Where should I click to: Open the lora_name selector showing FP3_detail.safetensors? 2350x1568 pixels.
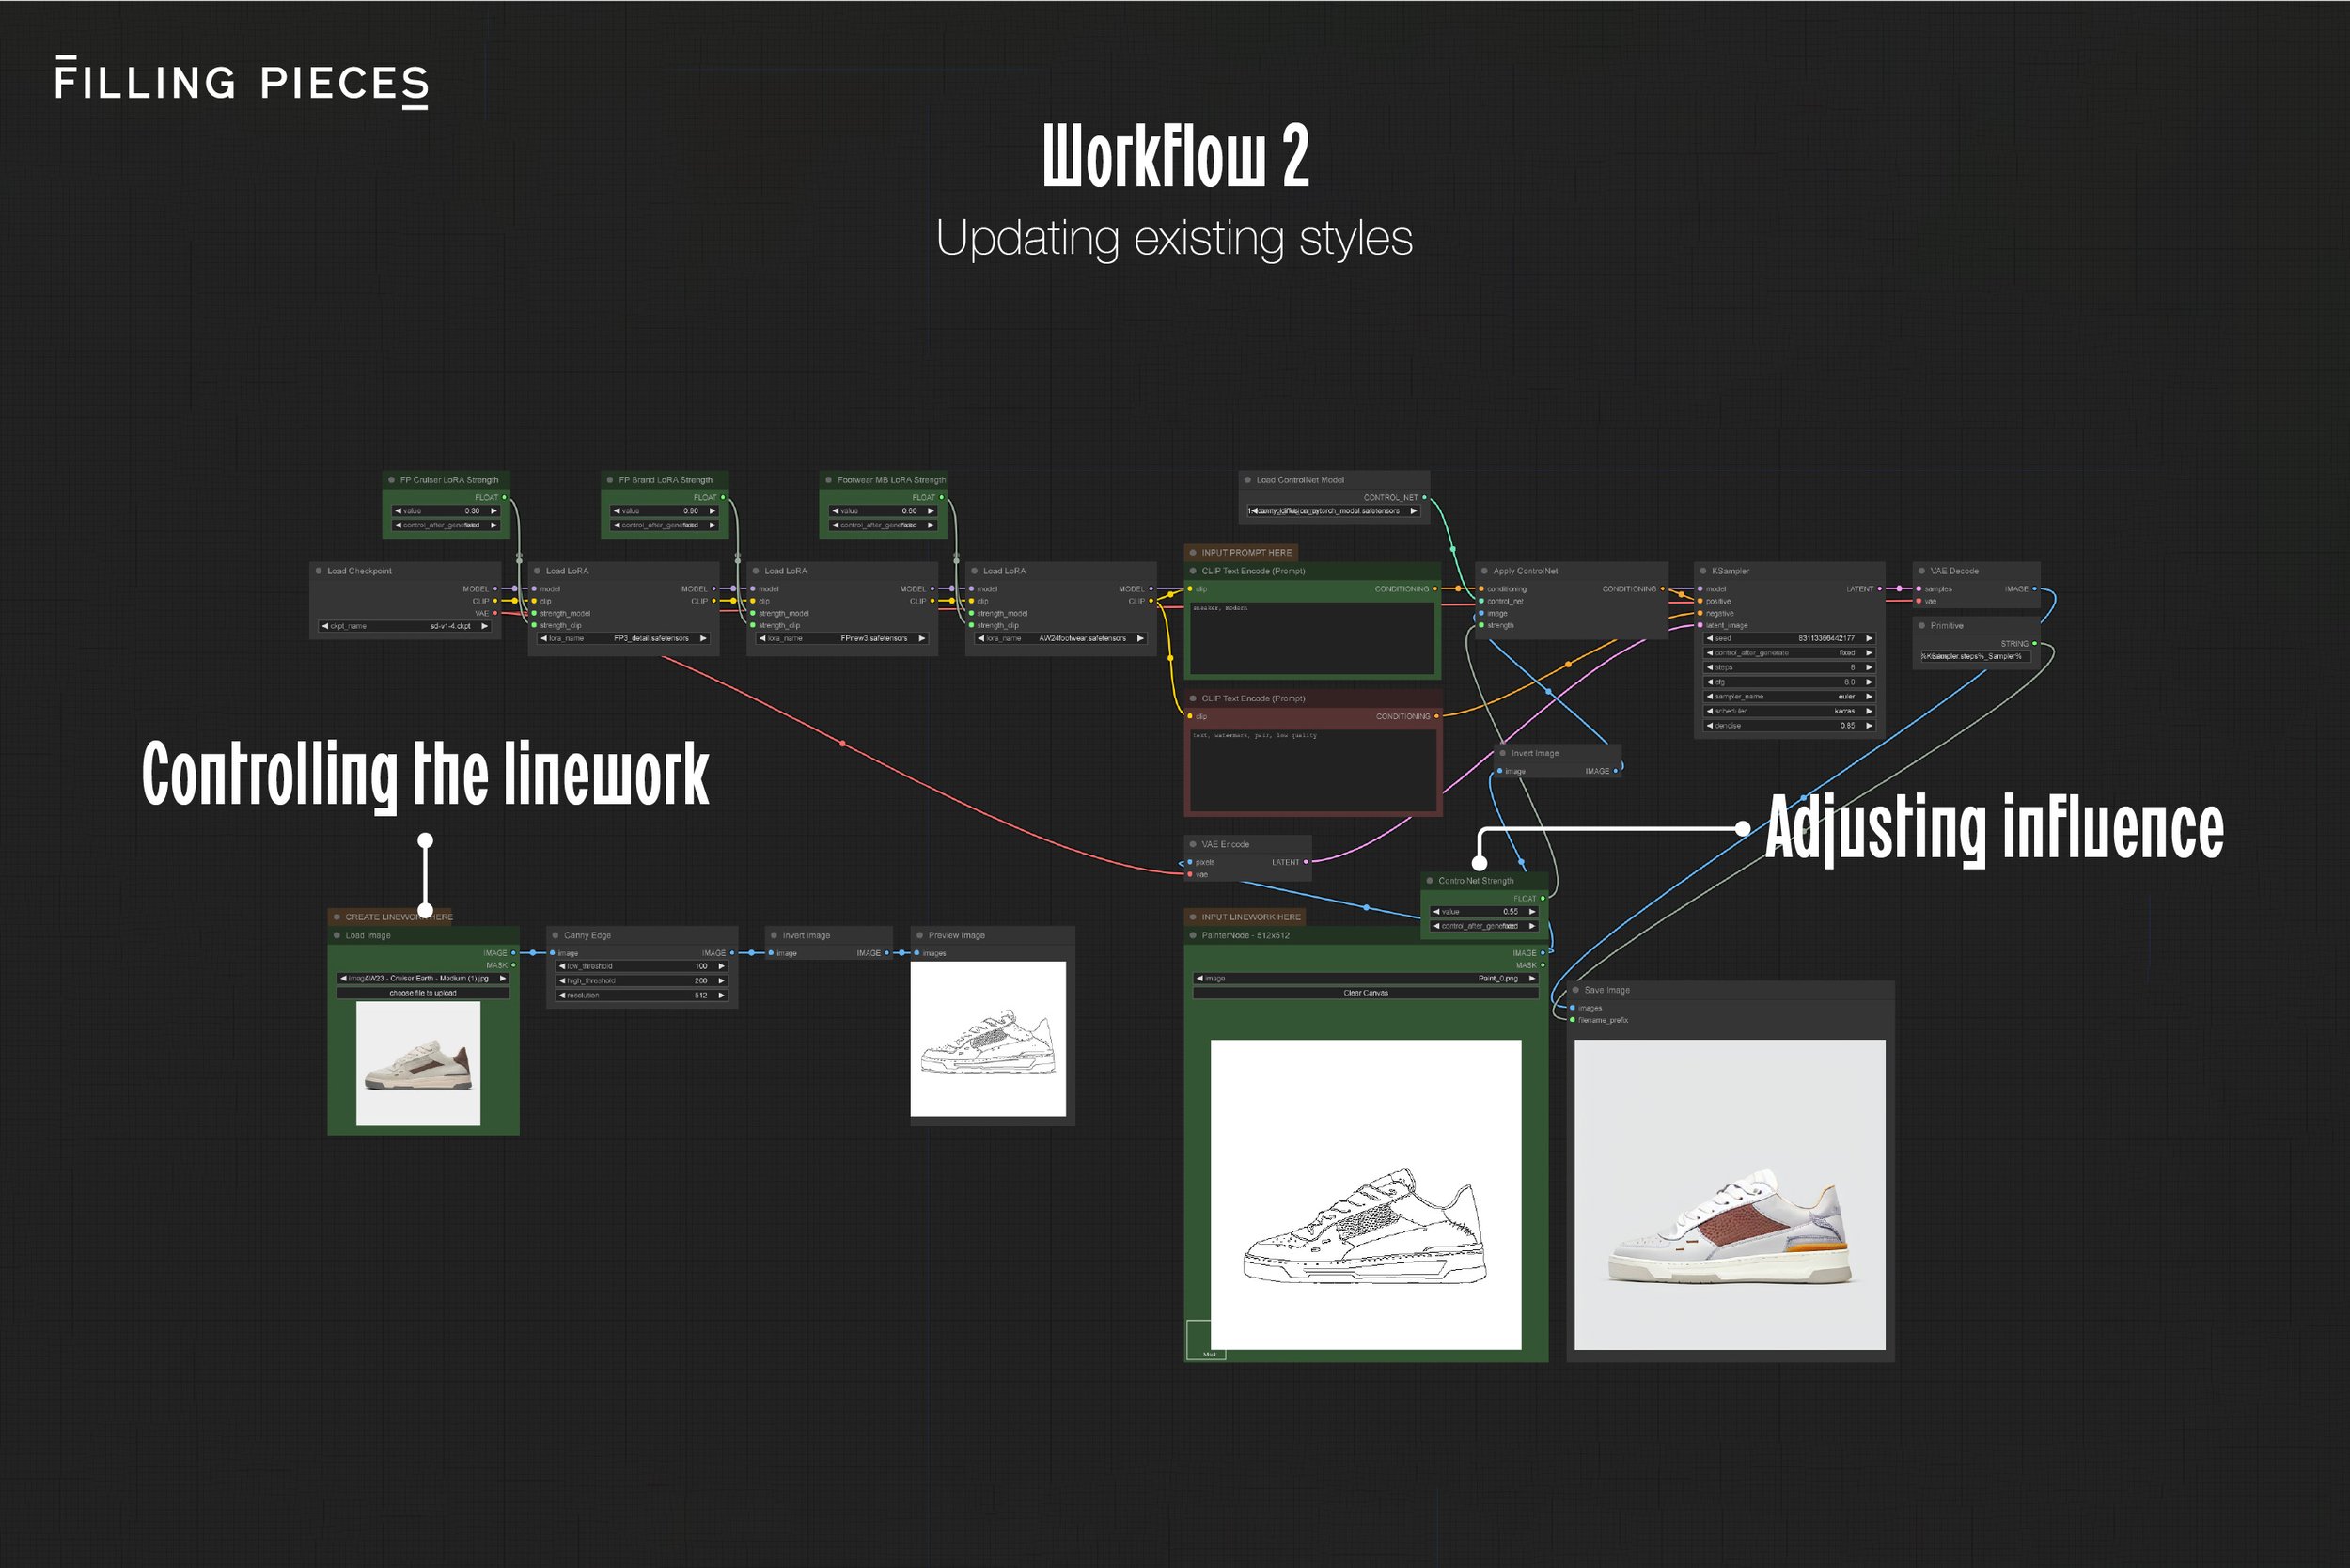tap(624, 639)
